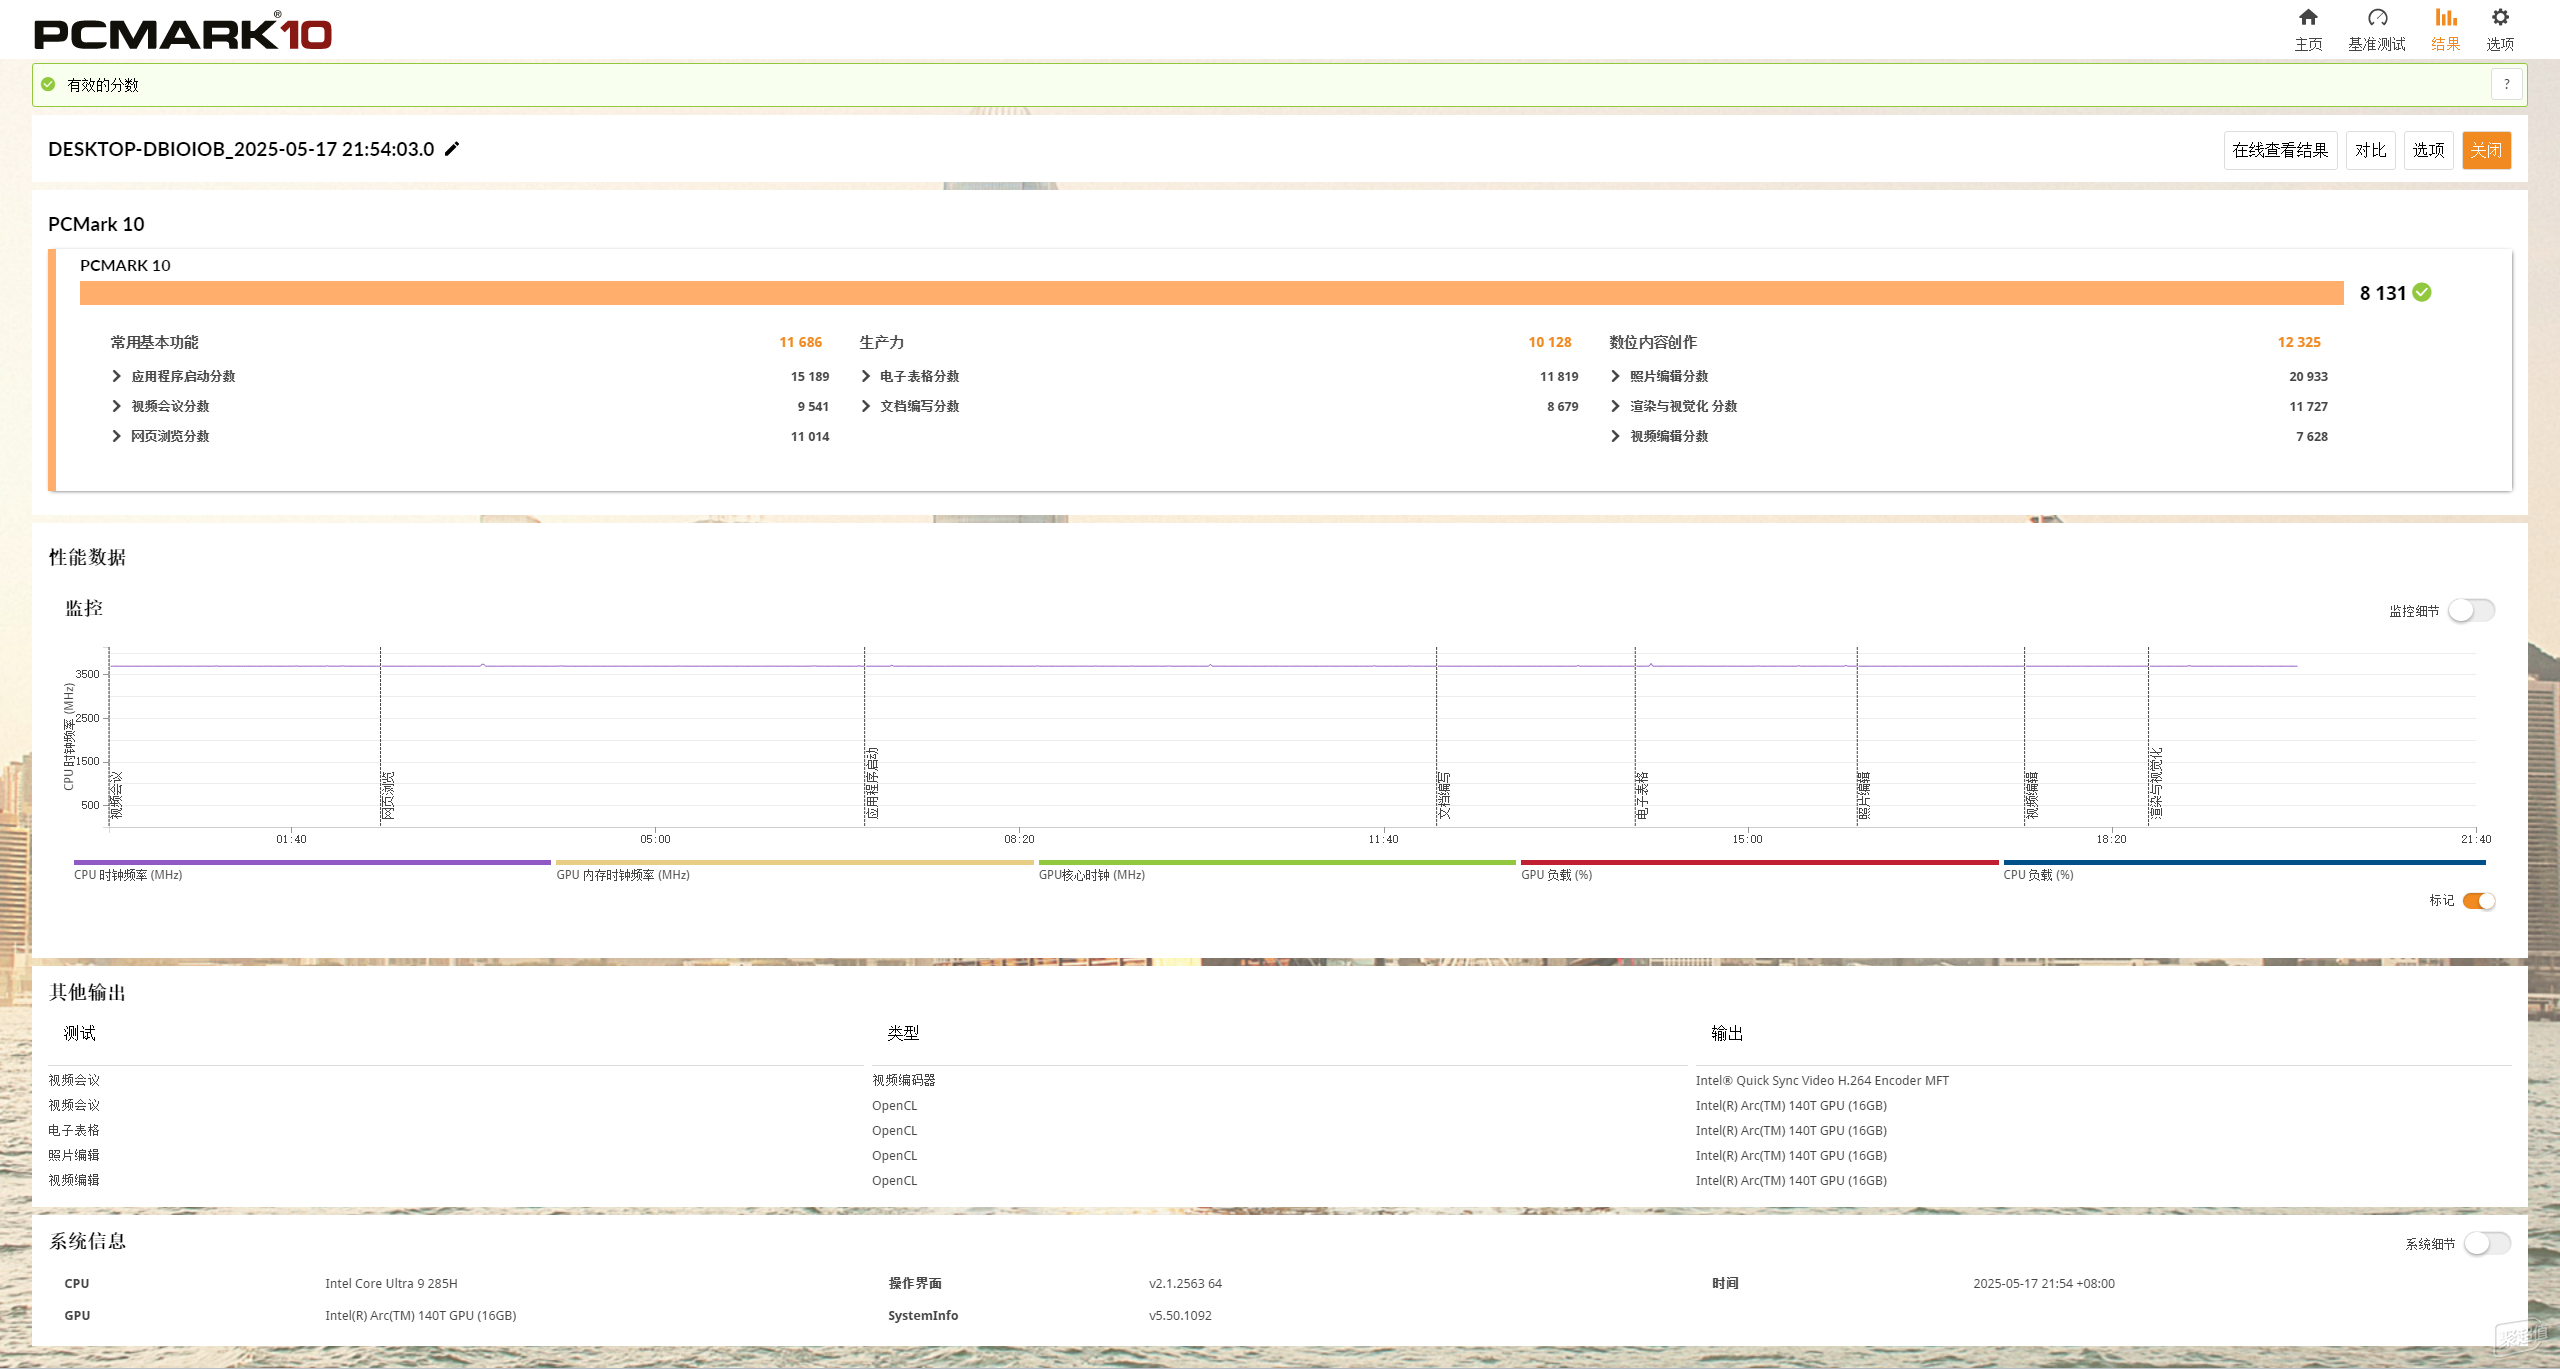Viewport: 2560px width, 1369px height.
Task: Click the question mark help button
Action: (x=2506, y=85)
